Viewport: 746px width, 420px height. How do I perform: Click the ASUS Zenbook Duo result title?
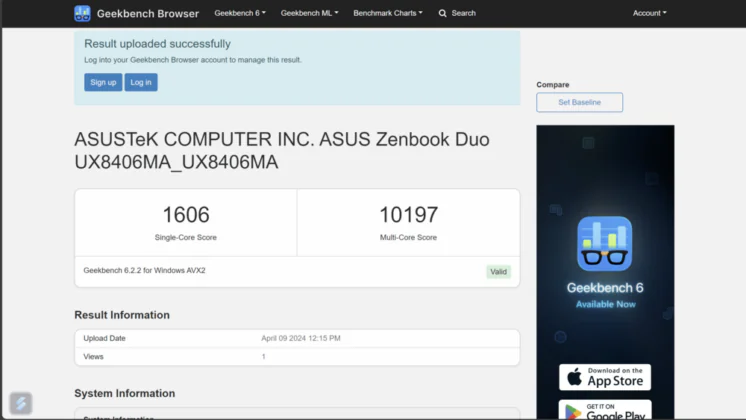point(282,151)
